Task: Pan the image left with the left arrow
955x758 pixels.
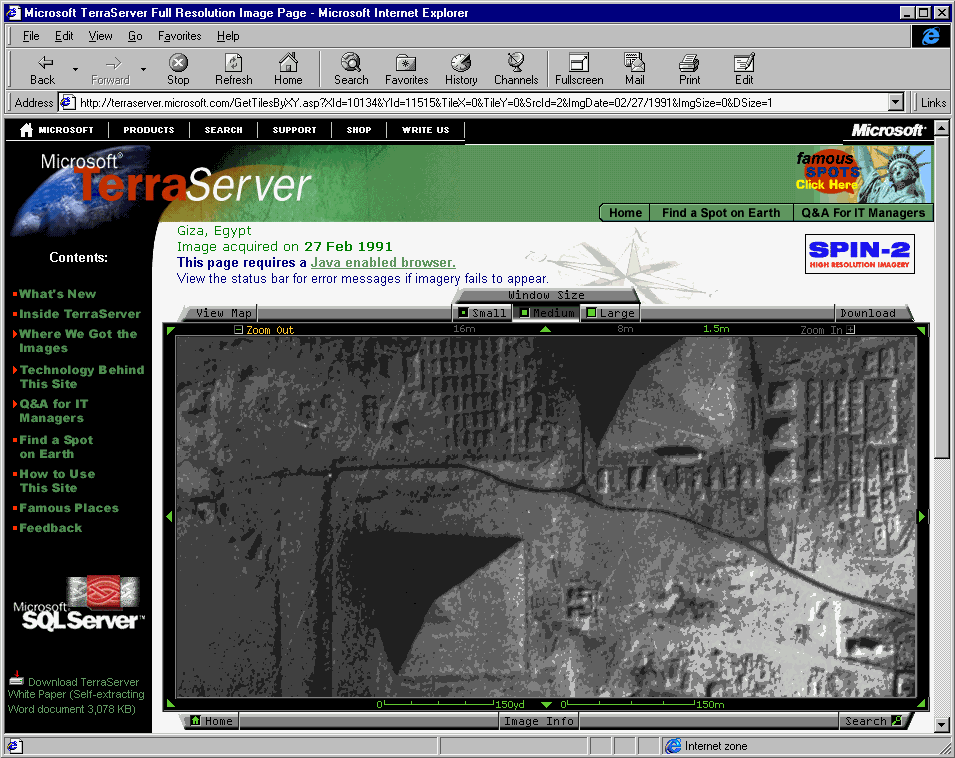Action: [x=169, y=516]
